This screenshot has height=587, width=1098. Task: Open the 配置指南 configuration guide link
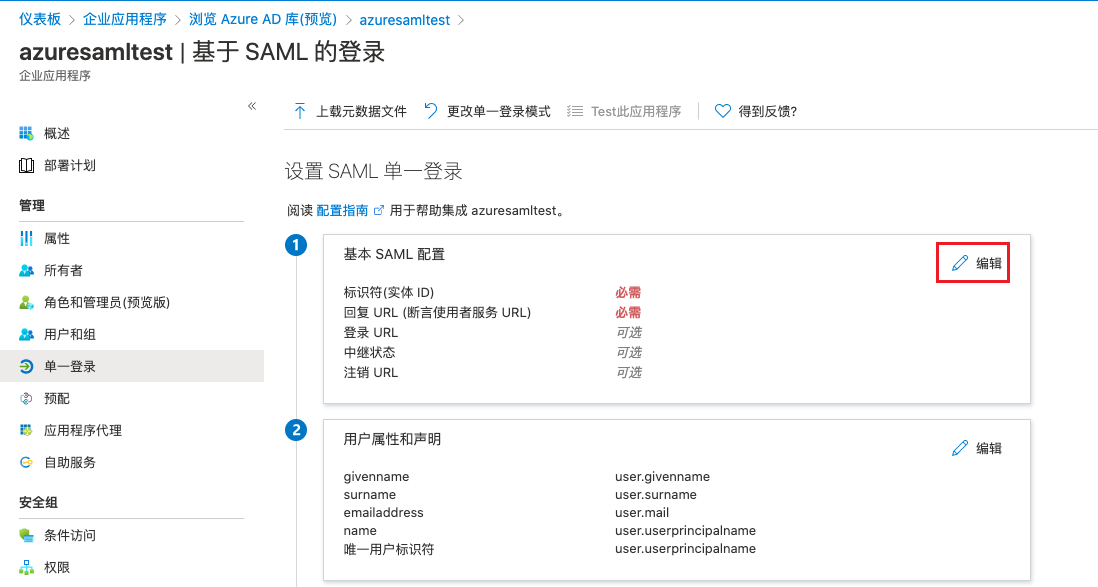pyautogui.click(x=342, y=211)
